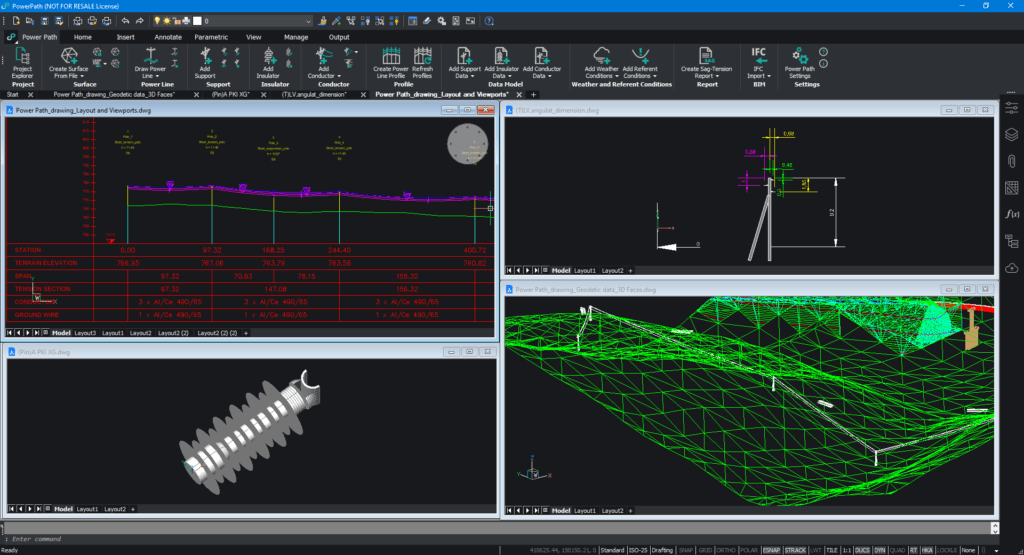Select Layout3 tab in Layout and Viewports window
Image resolution: width=1024 pixels, height=555 pixels.
pyautogui.click(x=85, y=333)
